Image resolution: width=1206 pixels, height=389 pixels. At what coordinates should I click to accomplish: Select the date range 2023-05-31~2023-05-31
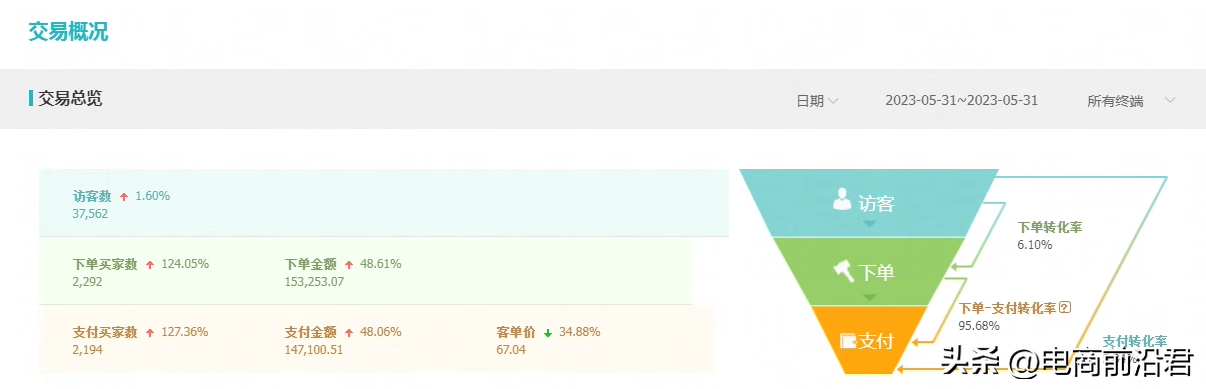tap(962, 100)
